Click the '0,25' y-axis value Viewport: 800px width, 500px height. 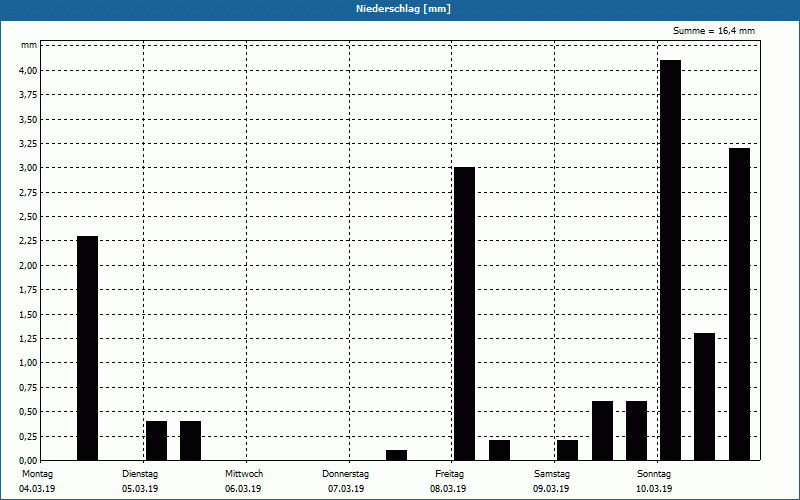[29, 436]
